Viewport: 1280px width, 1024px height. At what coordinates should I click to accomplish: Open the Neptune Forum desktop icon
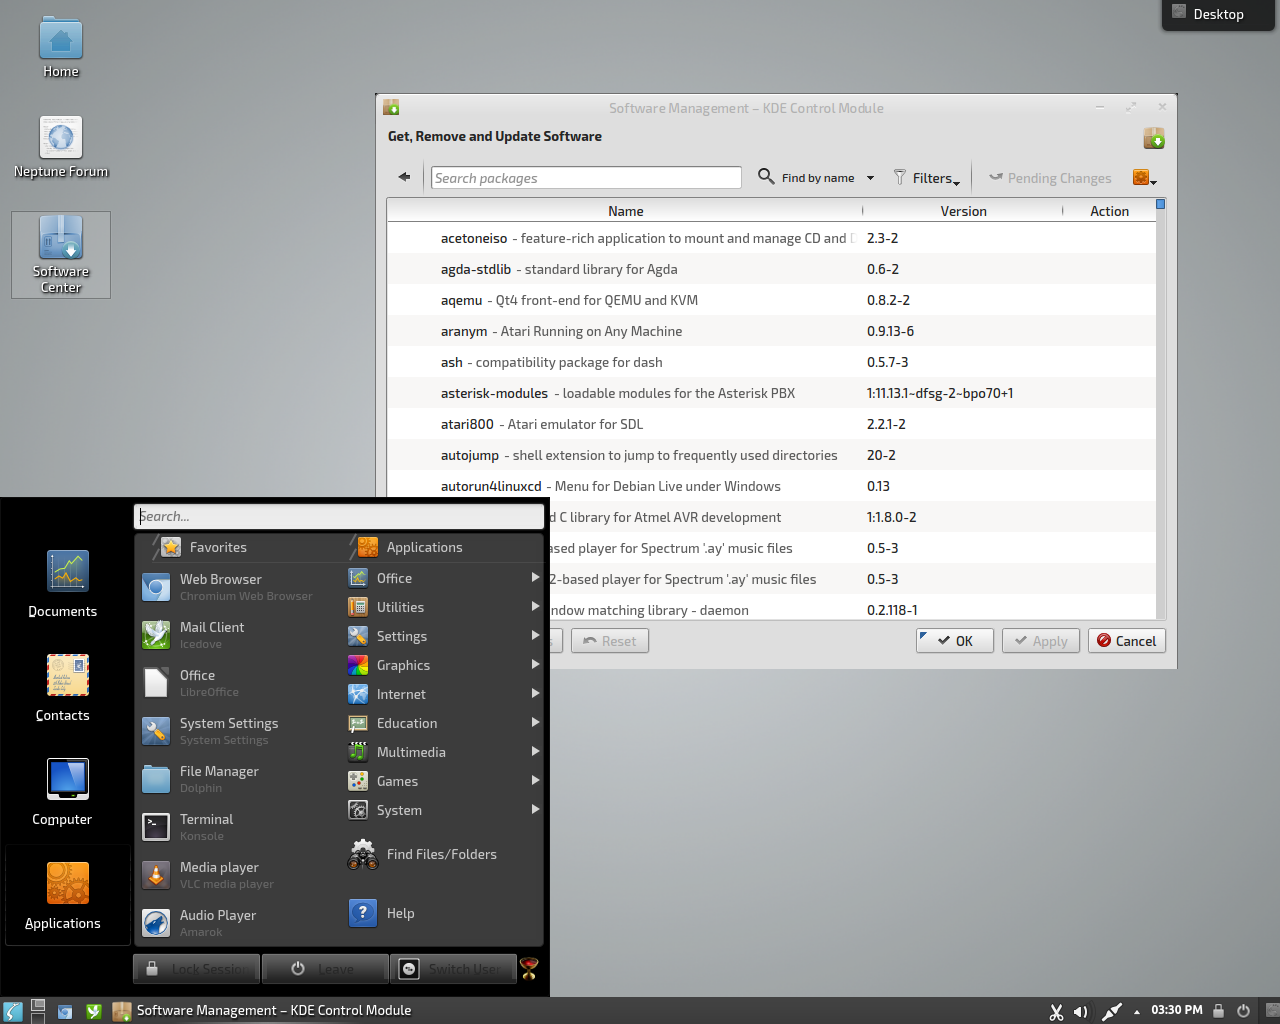[x=61, y=147]
